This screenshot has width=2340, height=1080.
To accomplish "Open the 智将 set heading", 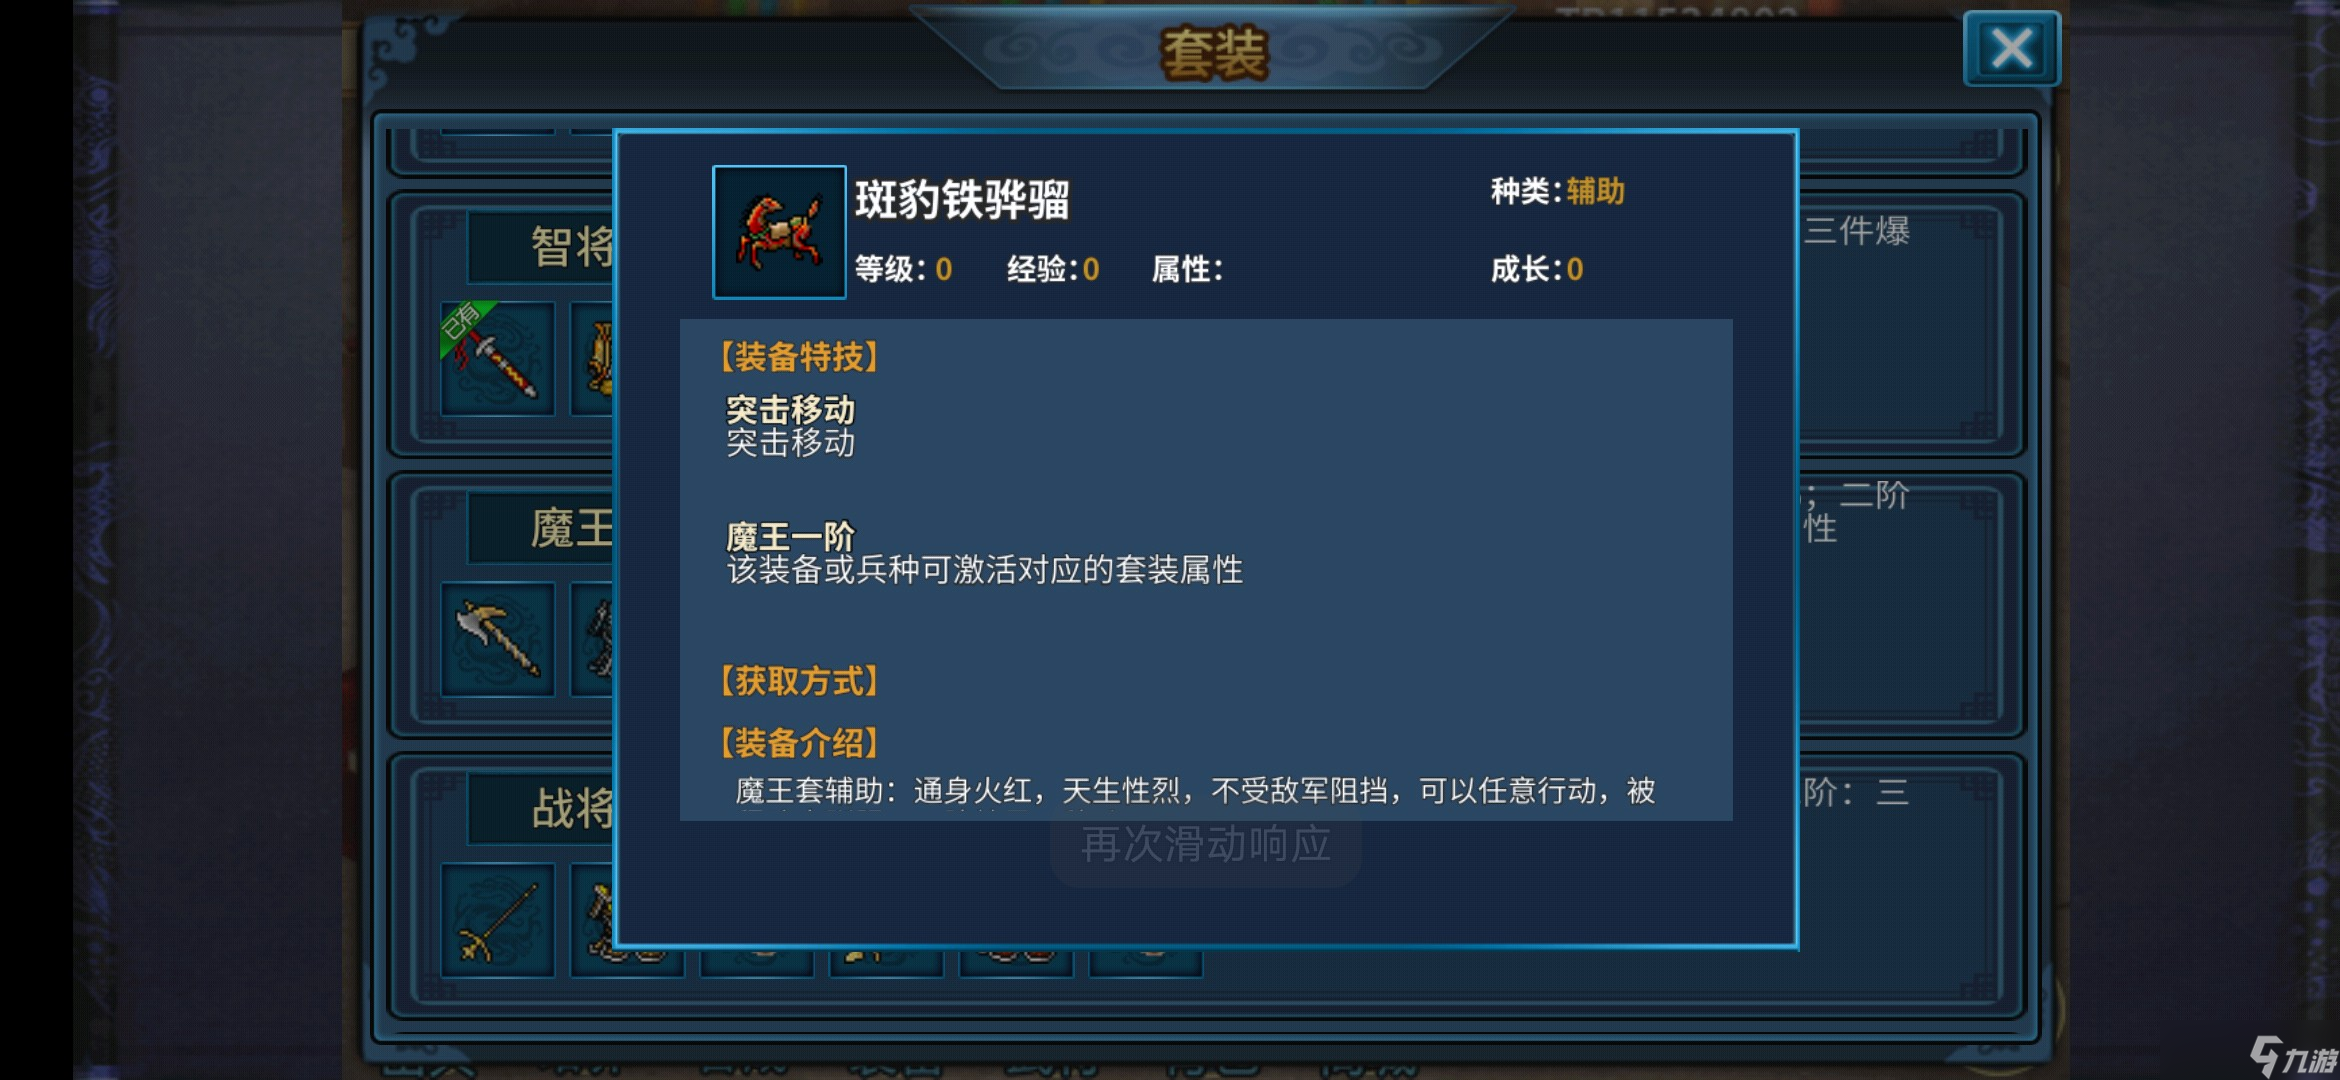I will 571,246.
